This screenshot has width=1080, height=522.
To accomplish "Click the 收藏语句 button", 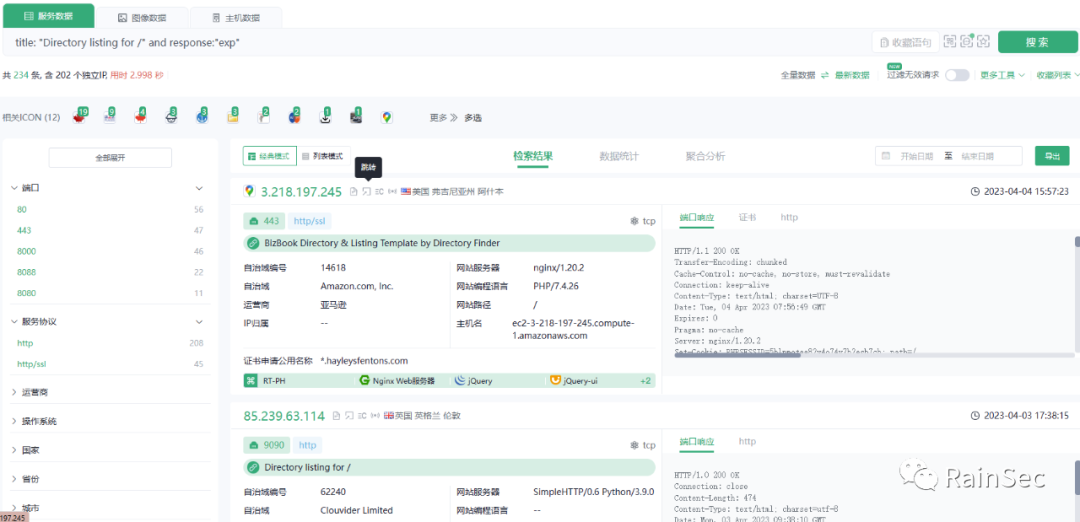I will 906,42.
